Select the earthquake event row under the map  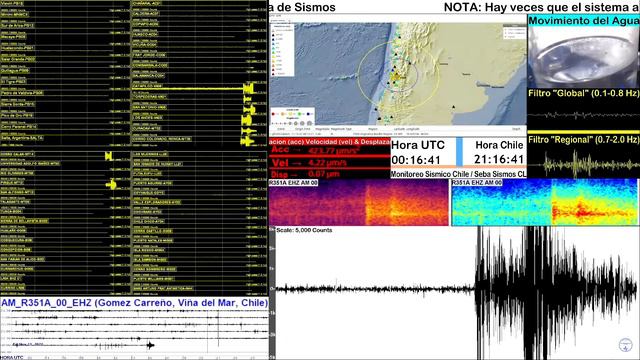(398, 134)
